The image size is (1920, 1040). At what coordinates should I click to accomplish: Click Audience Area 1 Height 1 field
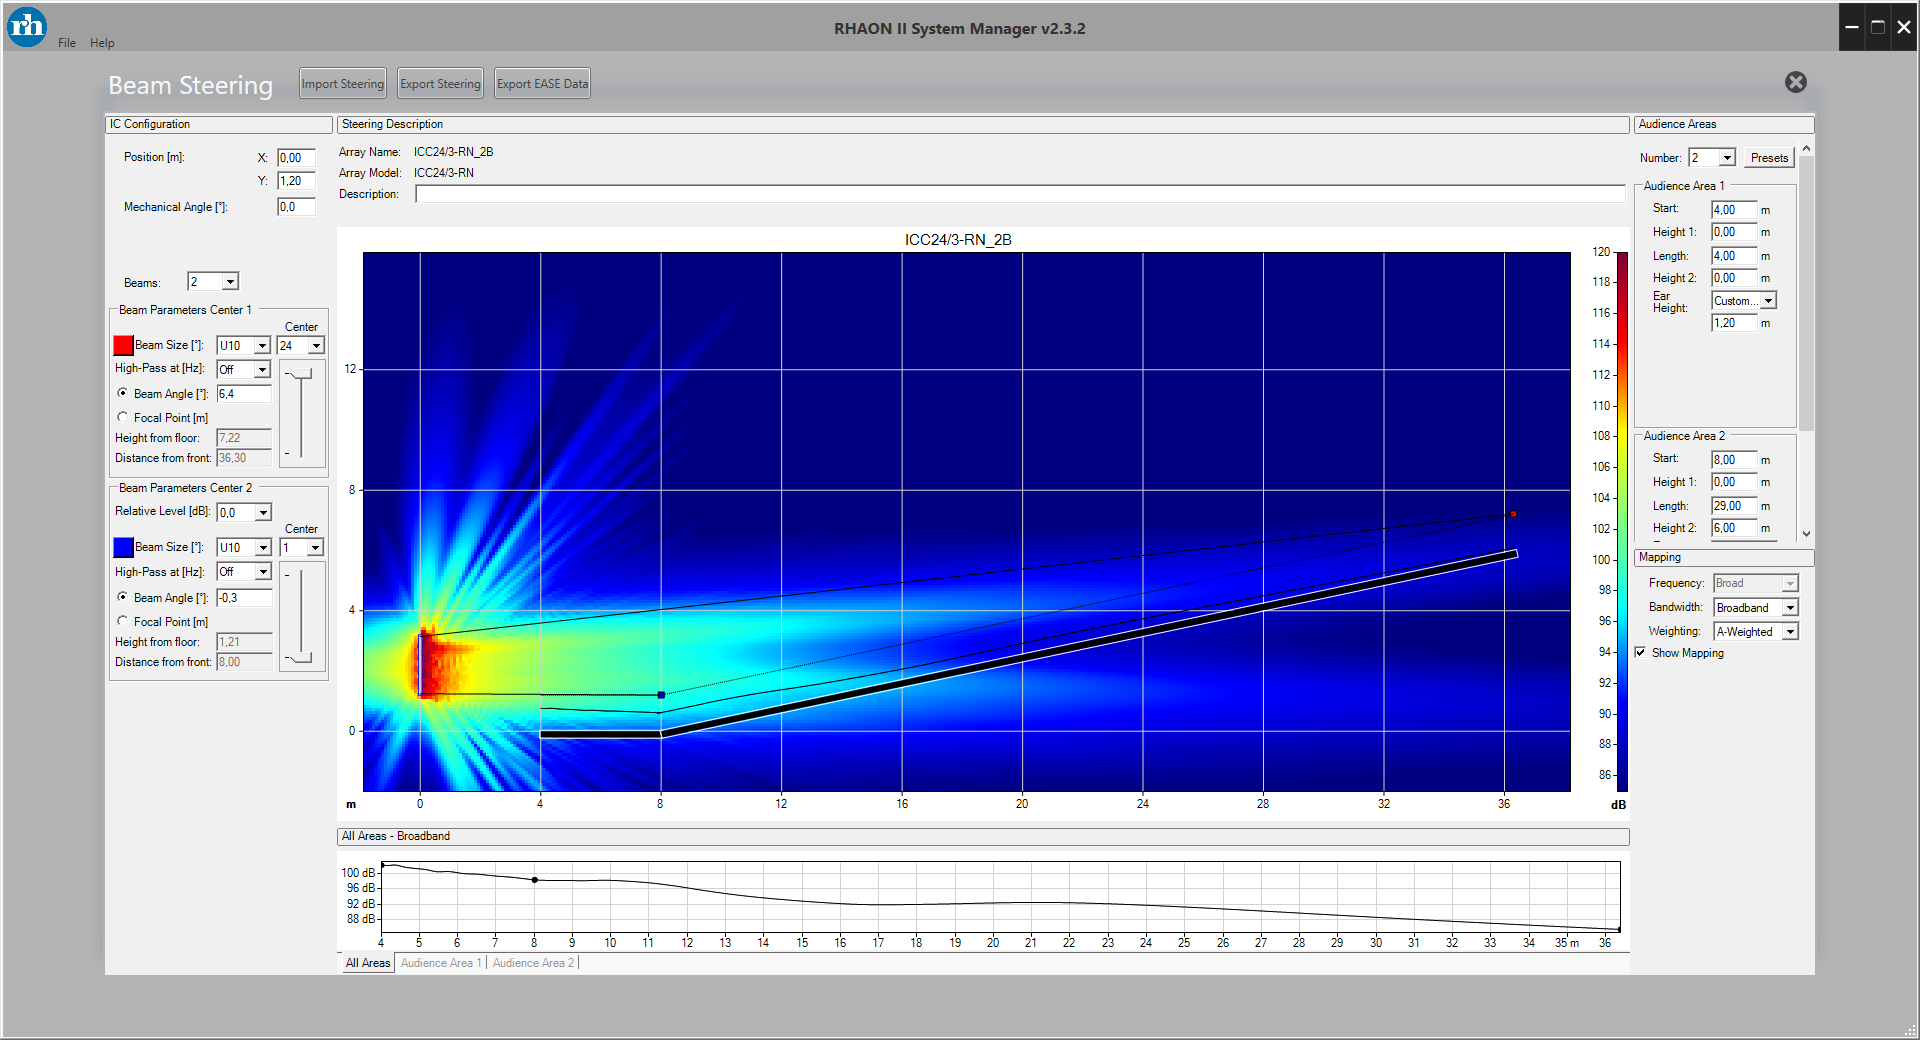(1734, 232)
